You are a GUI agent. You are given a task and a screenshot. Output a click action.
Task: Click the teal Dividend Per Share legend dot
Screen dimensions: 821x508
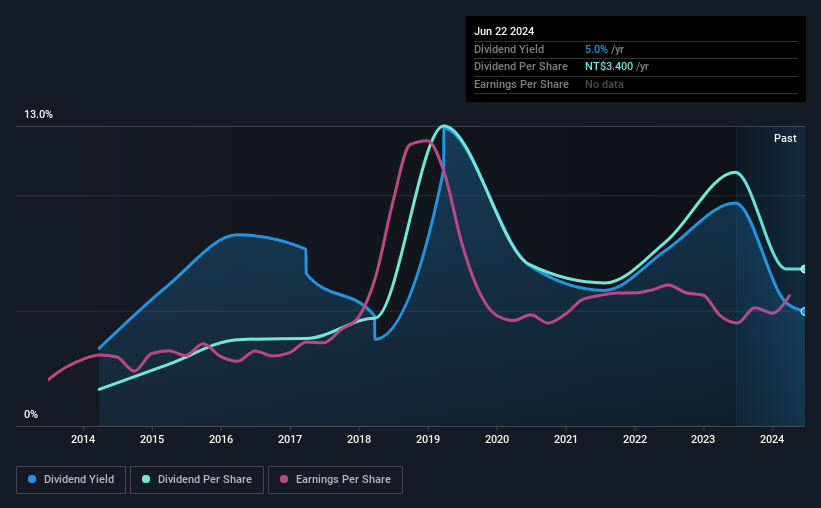146,479
